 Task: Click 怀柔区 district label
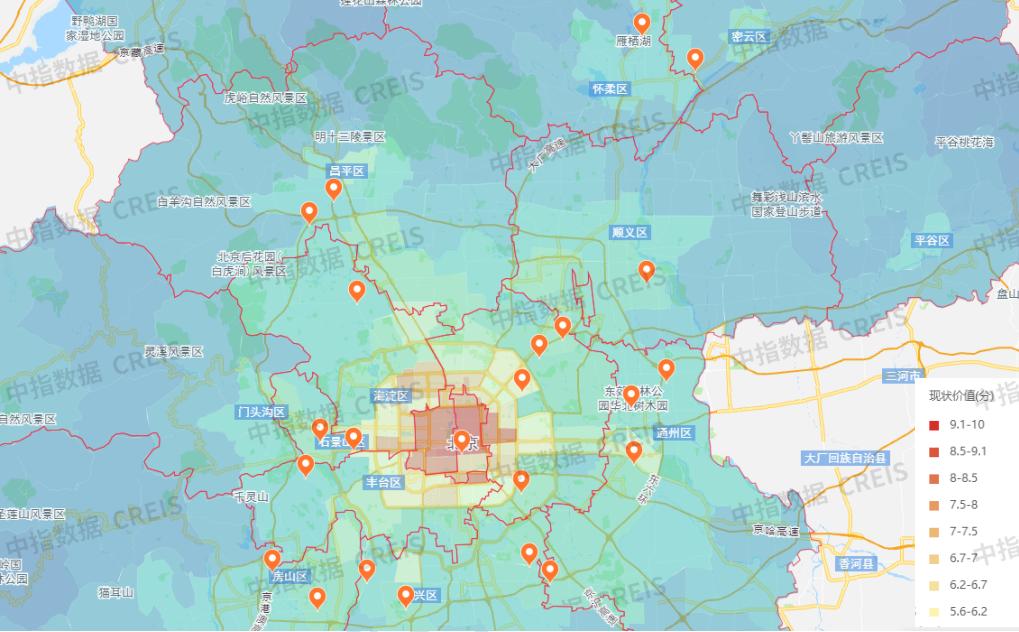(610, 89)
